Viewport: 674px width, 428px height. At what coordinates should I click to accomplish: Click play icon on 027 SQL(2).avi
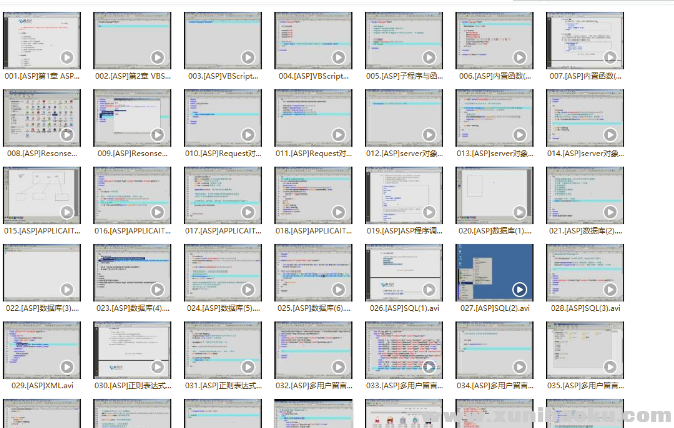[519, 290]
